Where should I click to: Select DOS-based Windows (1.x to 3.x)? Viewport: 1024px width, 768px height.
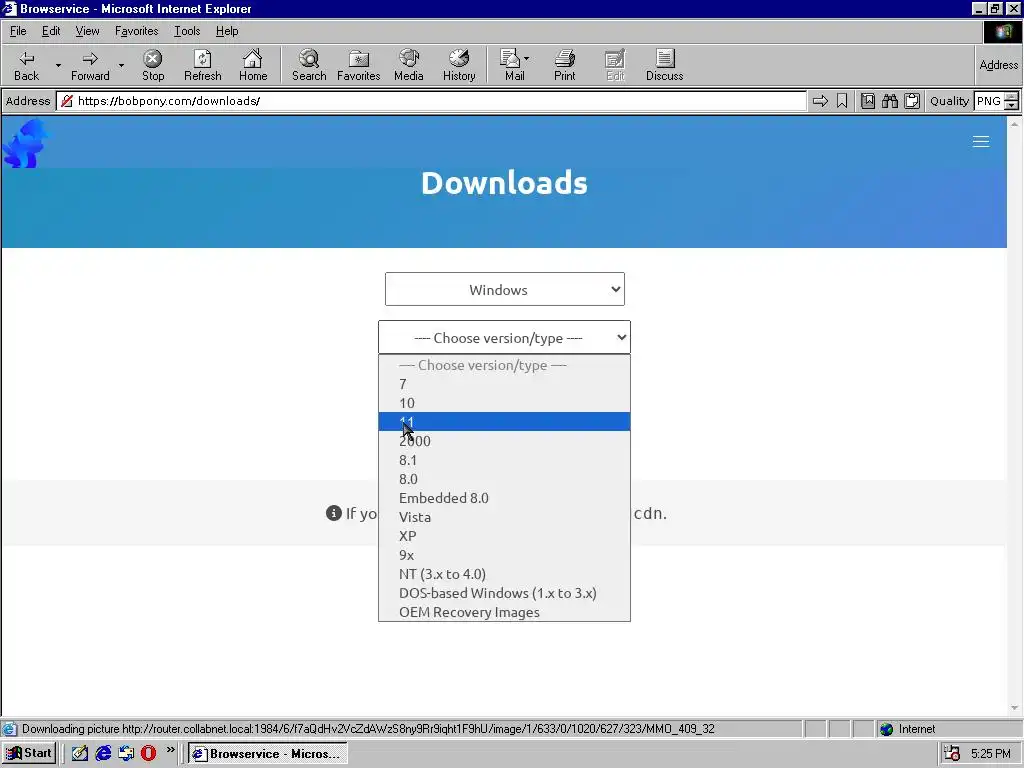coord(504,593)
